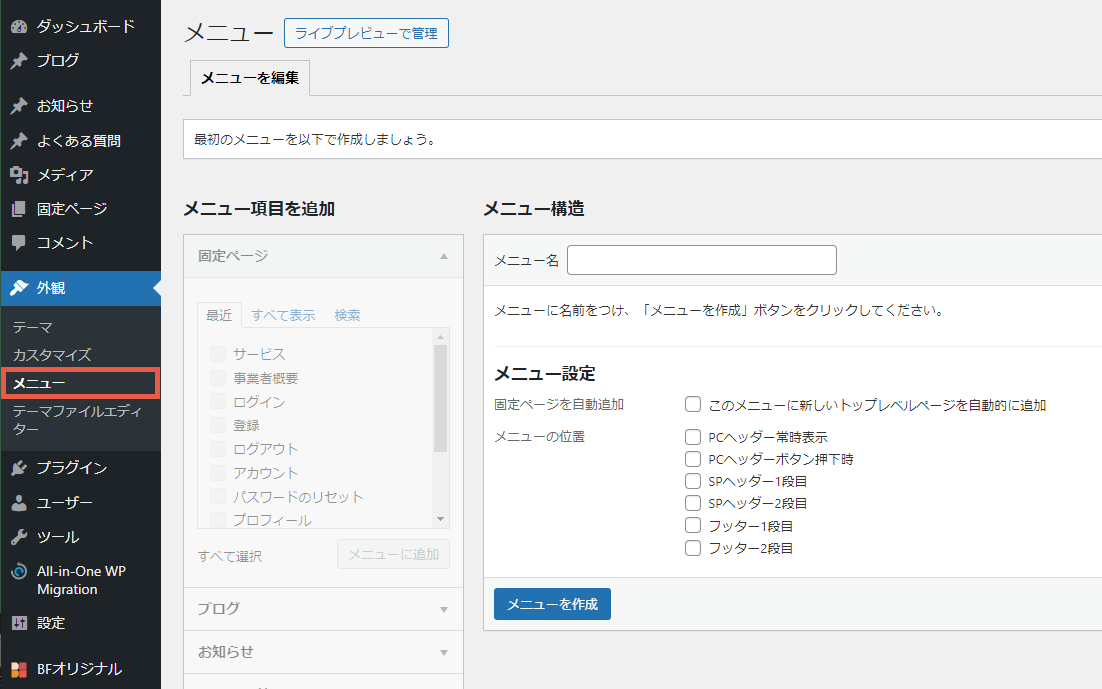1102x689 pixels.
Task: Switch to the すべて表示 tab
Action: pyautogui.click(x=283, y=315)
